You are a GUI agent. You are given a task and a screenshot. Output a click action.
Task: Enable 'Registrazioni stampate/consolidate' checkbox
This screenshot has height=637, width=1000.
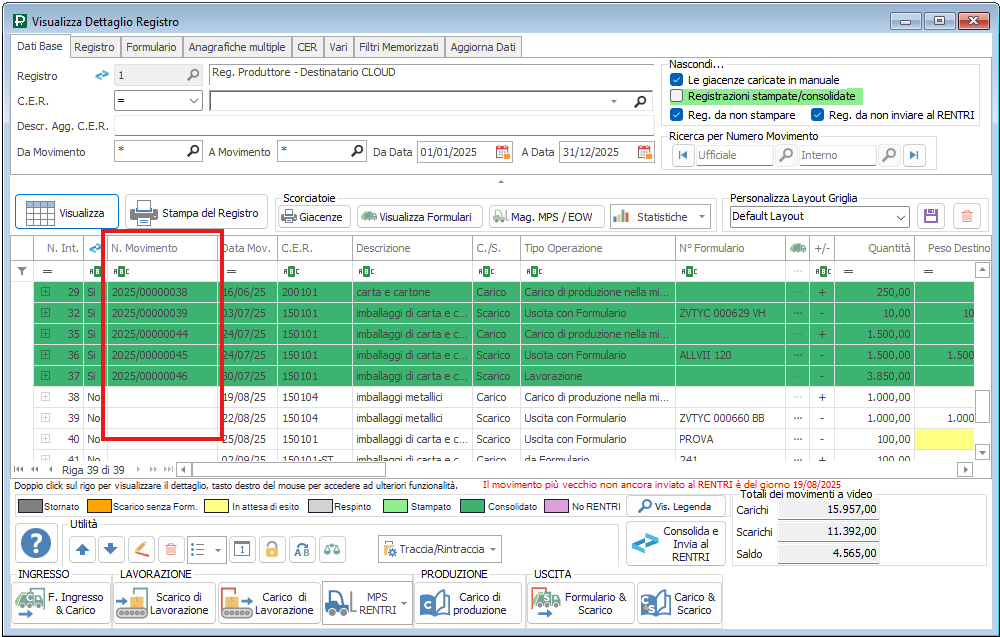tap(677, 96)
